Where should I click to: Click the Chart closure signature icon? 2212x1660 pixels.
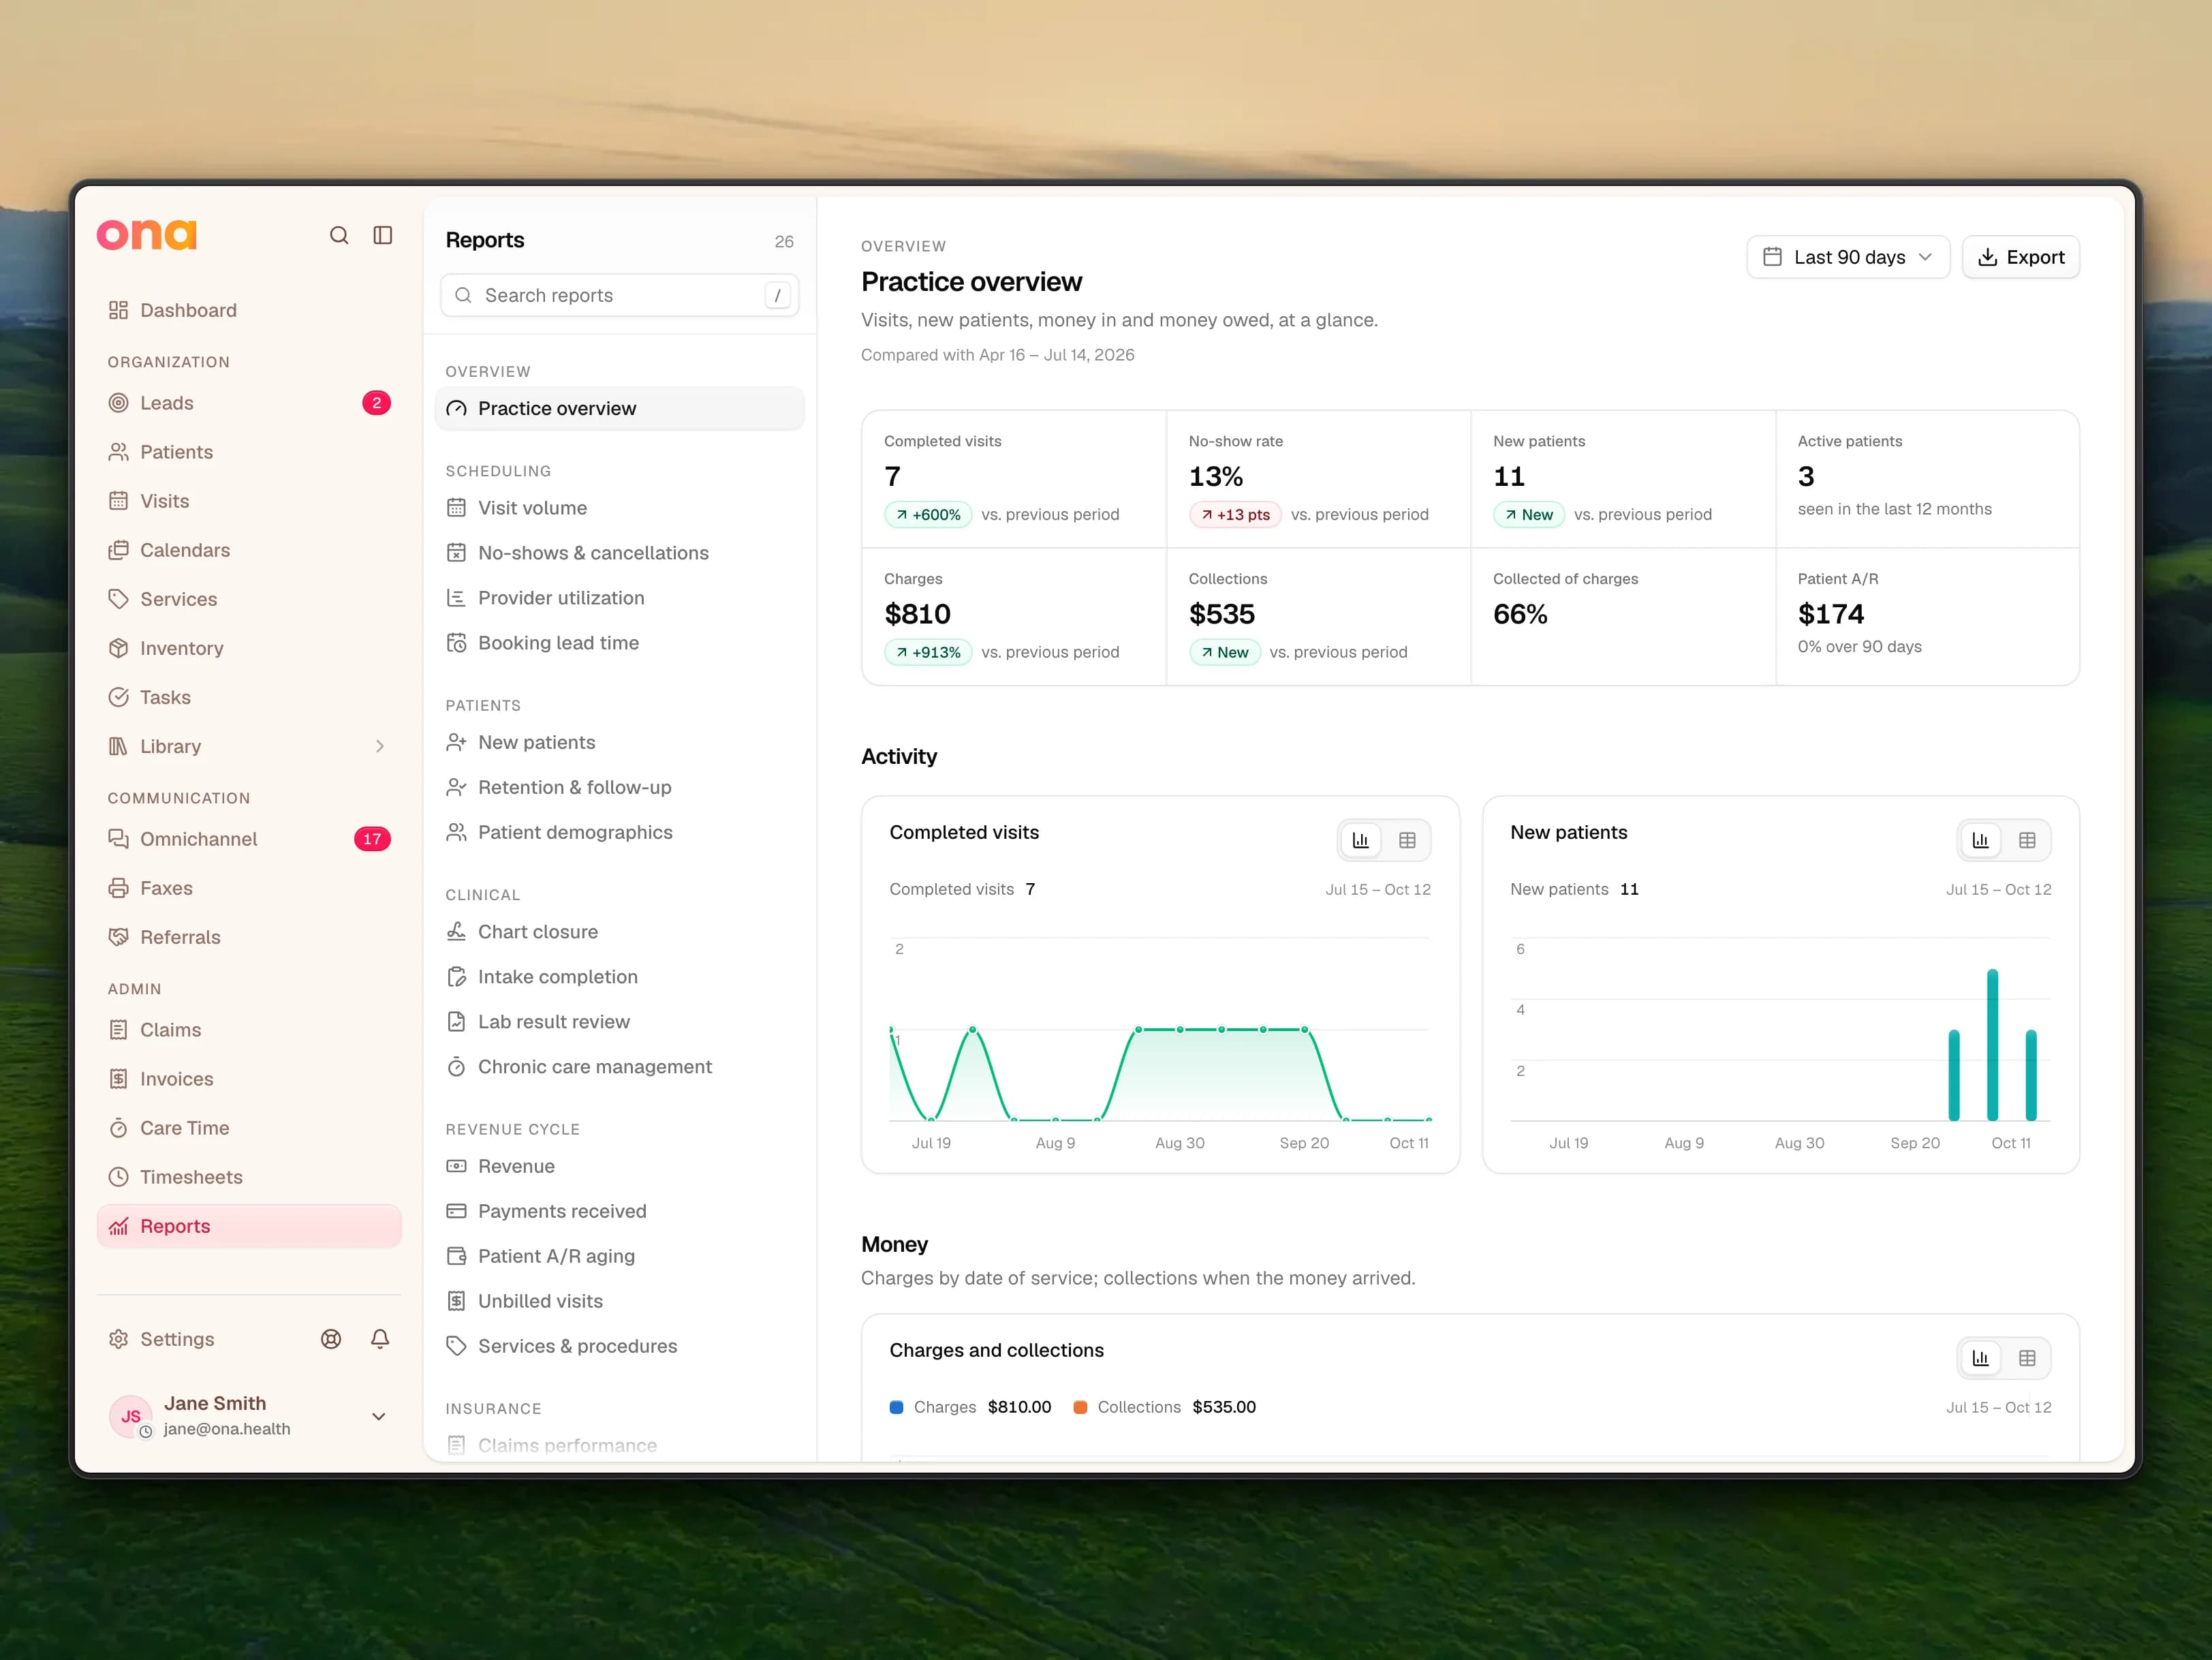[x=456, y=932]
